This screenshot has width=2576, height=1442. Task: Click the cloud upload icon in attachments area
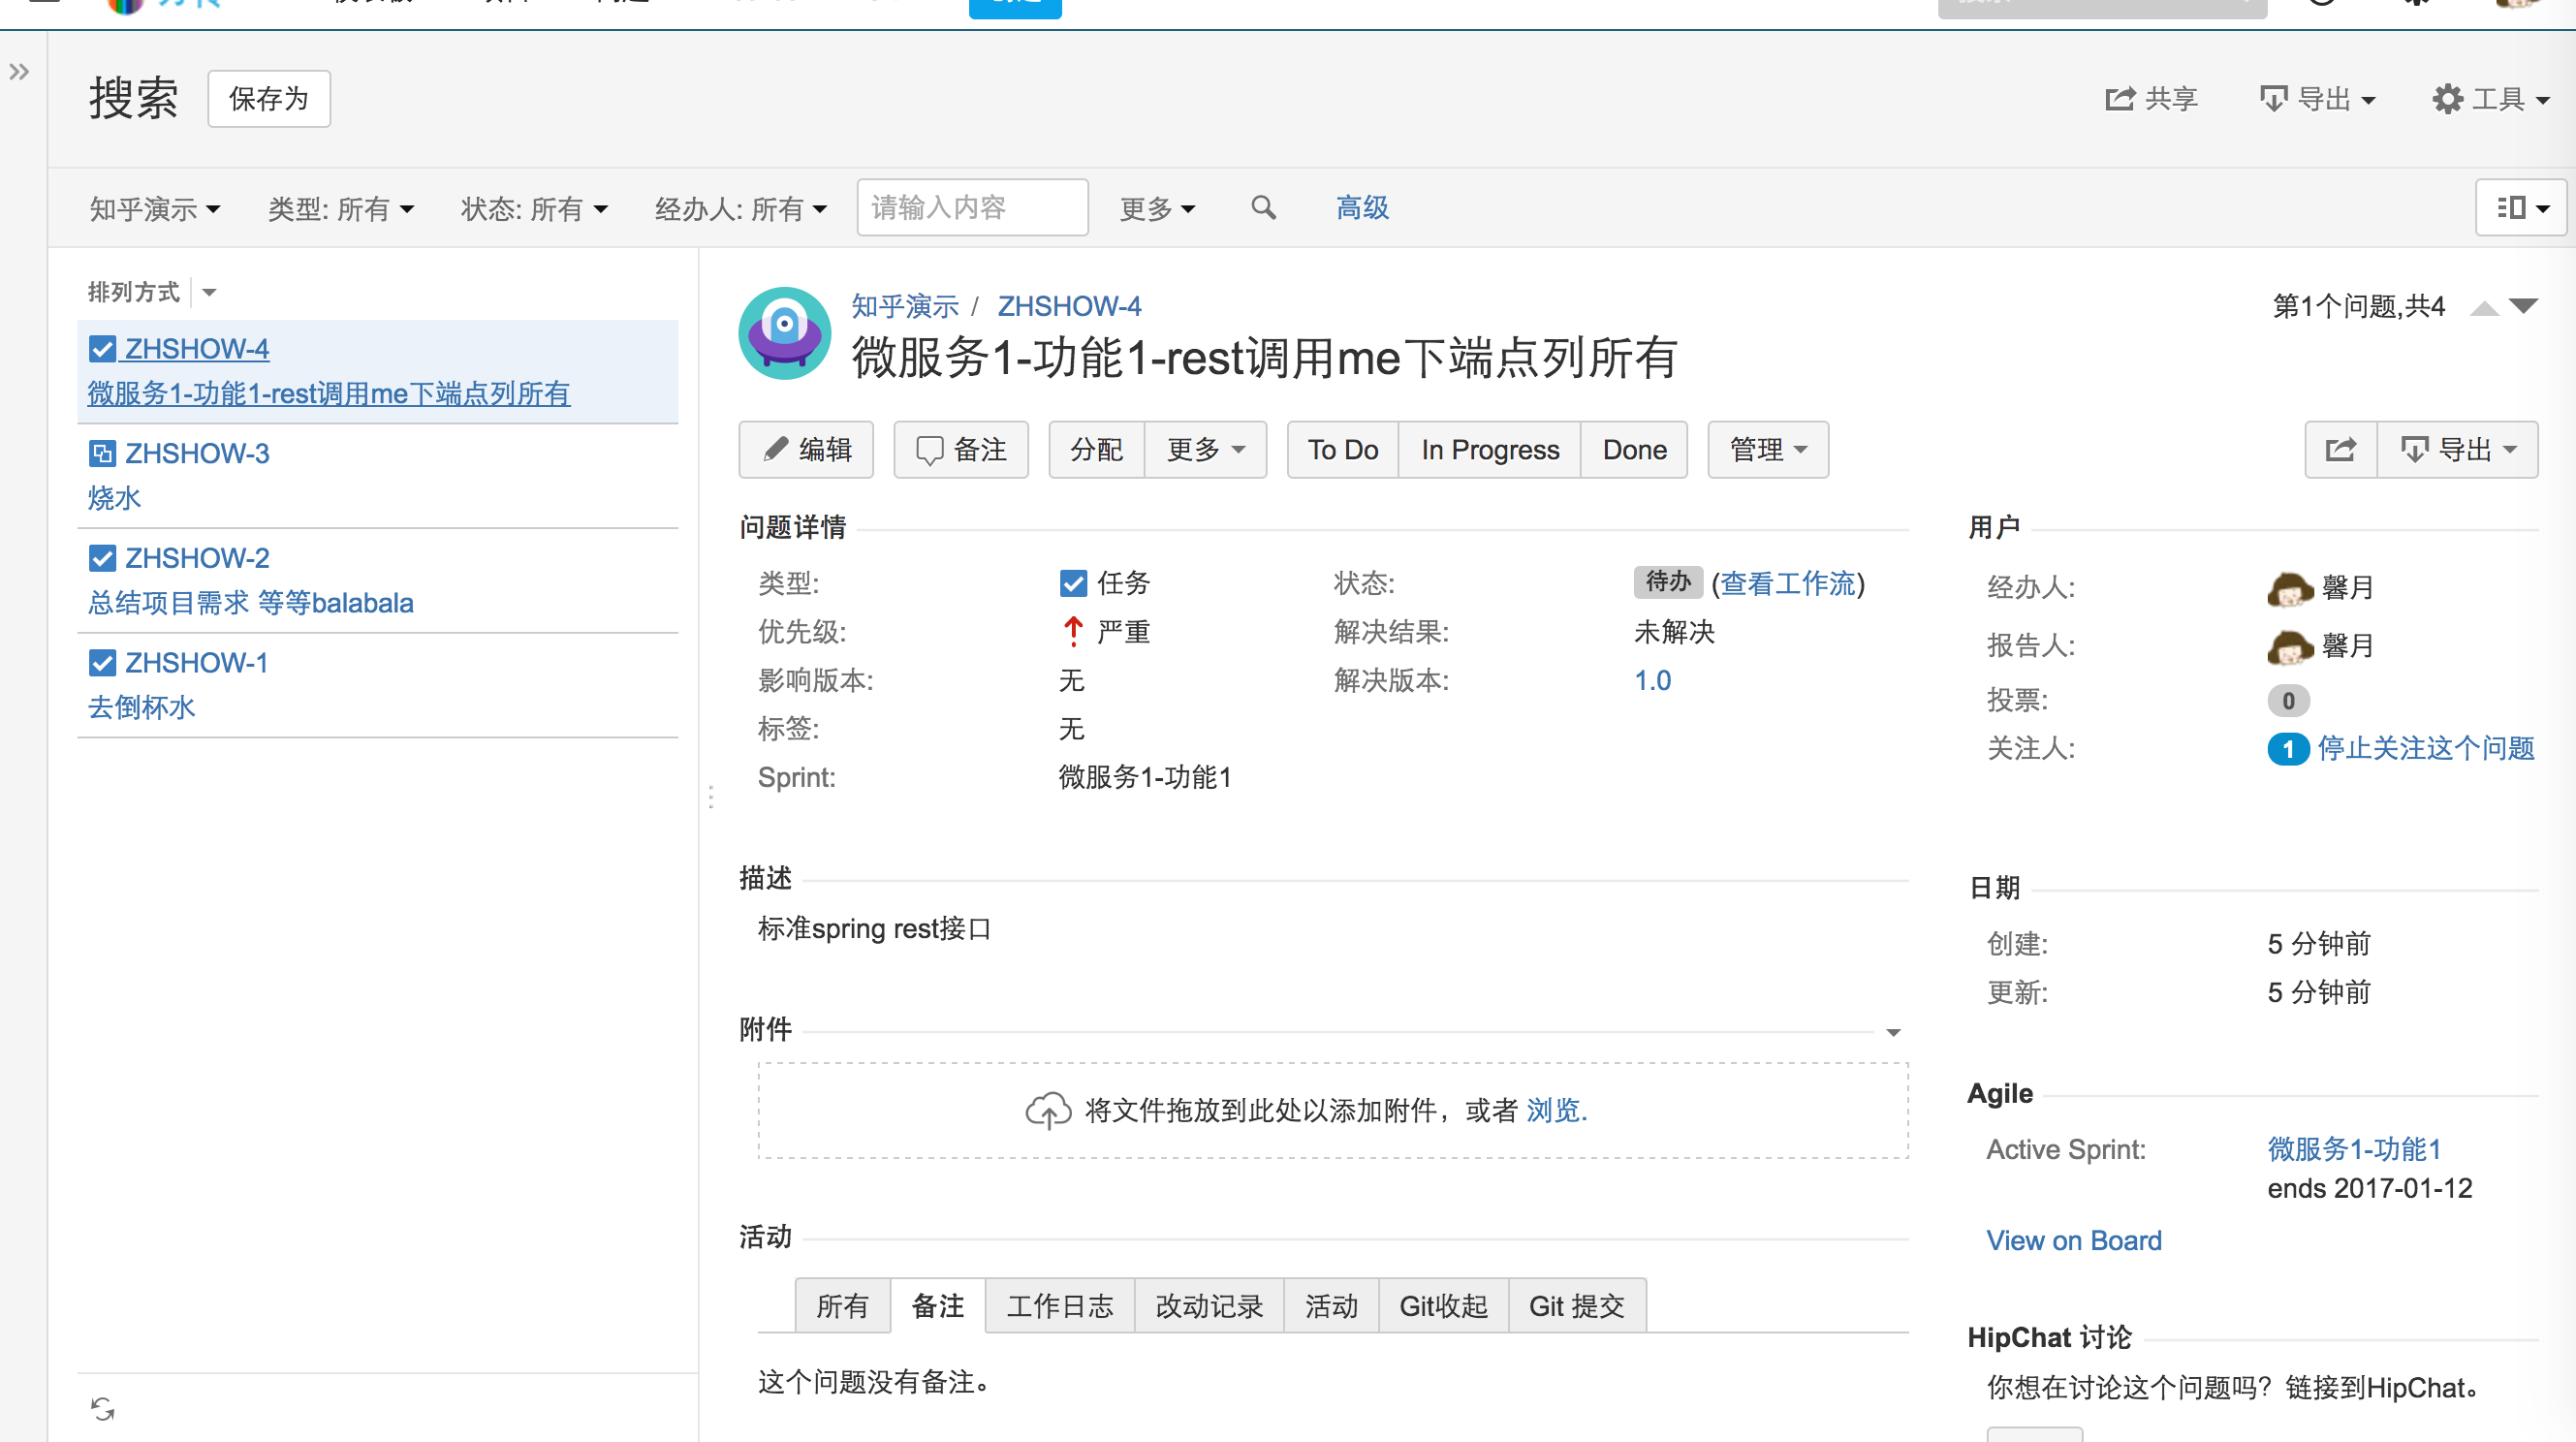click(1048, 1109)
